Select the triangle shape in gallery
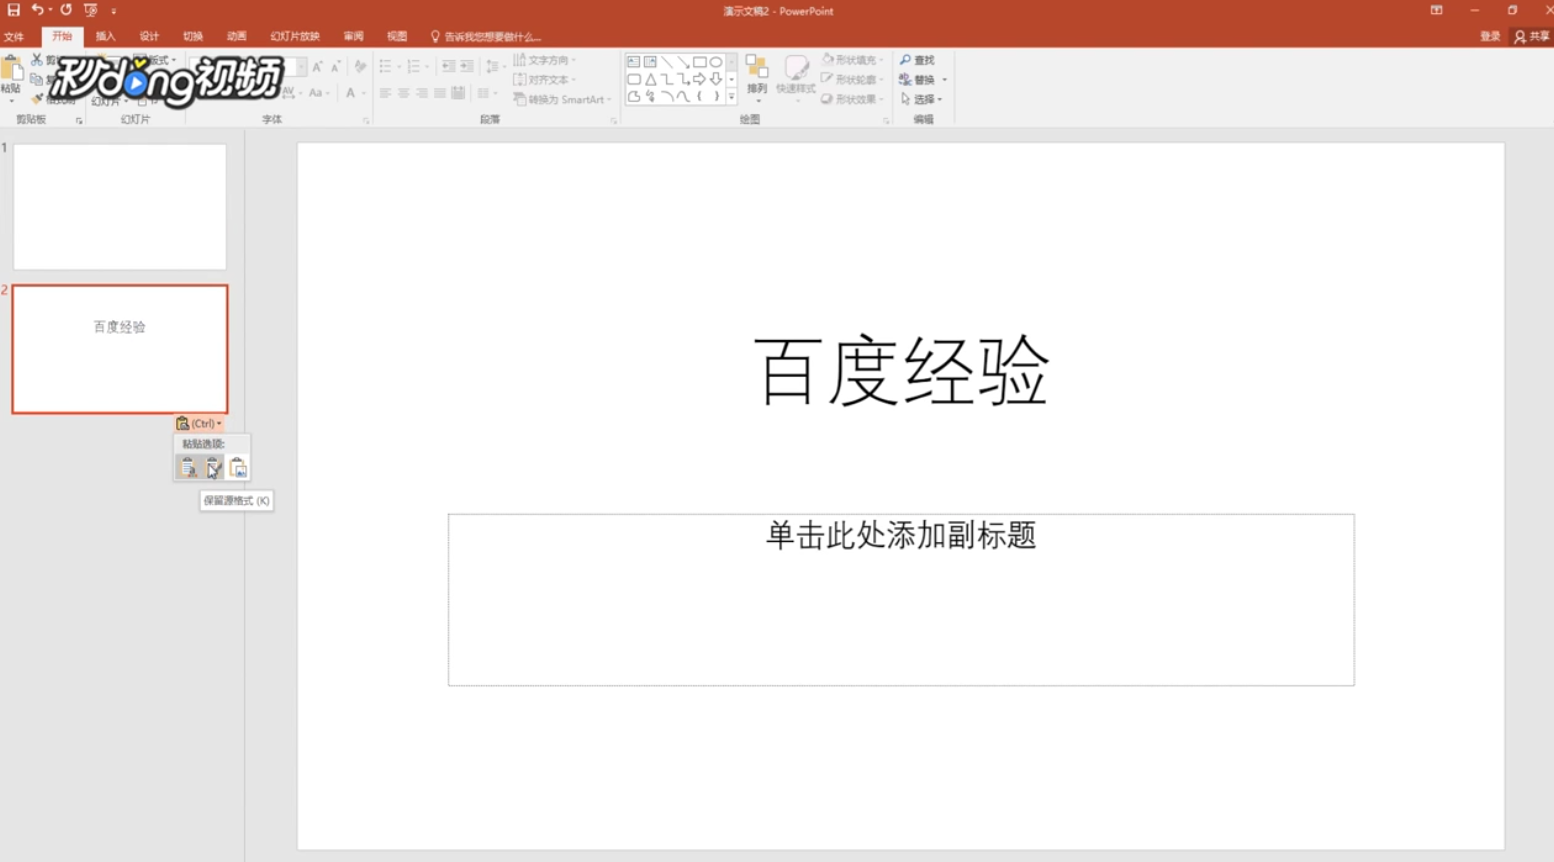This screenshot has width=1554, height=862. coord(650,79)
